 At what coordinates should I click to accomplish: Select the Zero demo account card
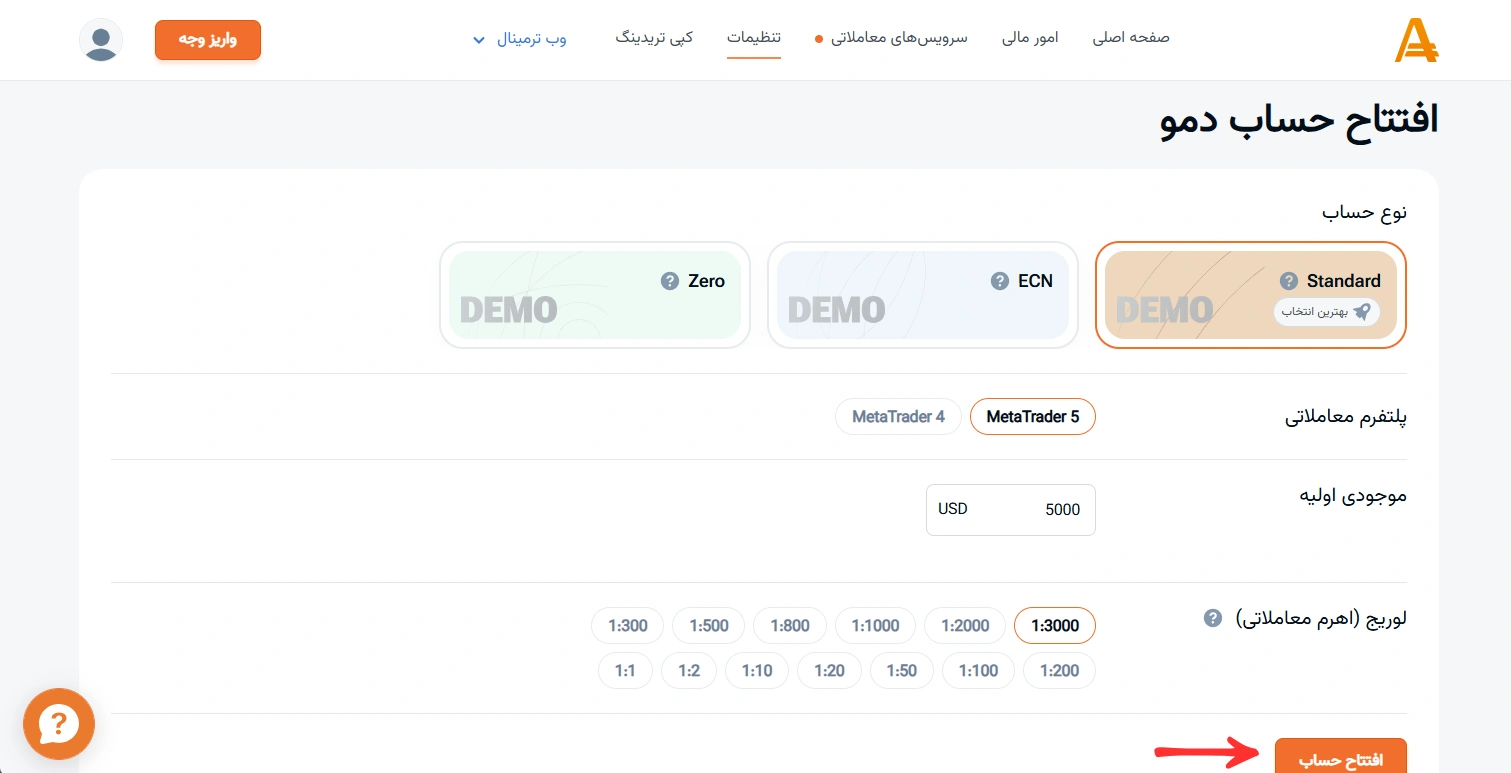[x=595, y=295]
